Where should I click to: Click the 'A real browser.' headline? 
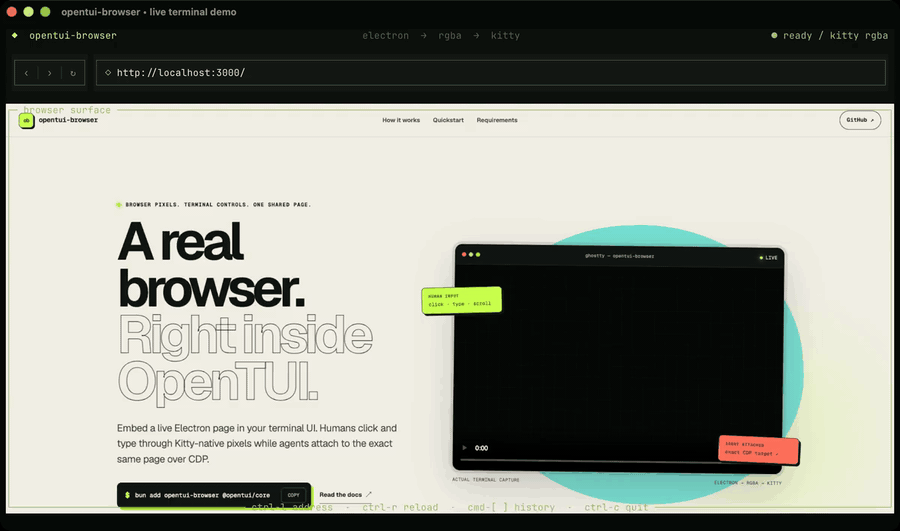pyautogui.click(x=211, y=265)
